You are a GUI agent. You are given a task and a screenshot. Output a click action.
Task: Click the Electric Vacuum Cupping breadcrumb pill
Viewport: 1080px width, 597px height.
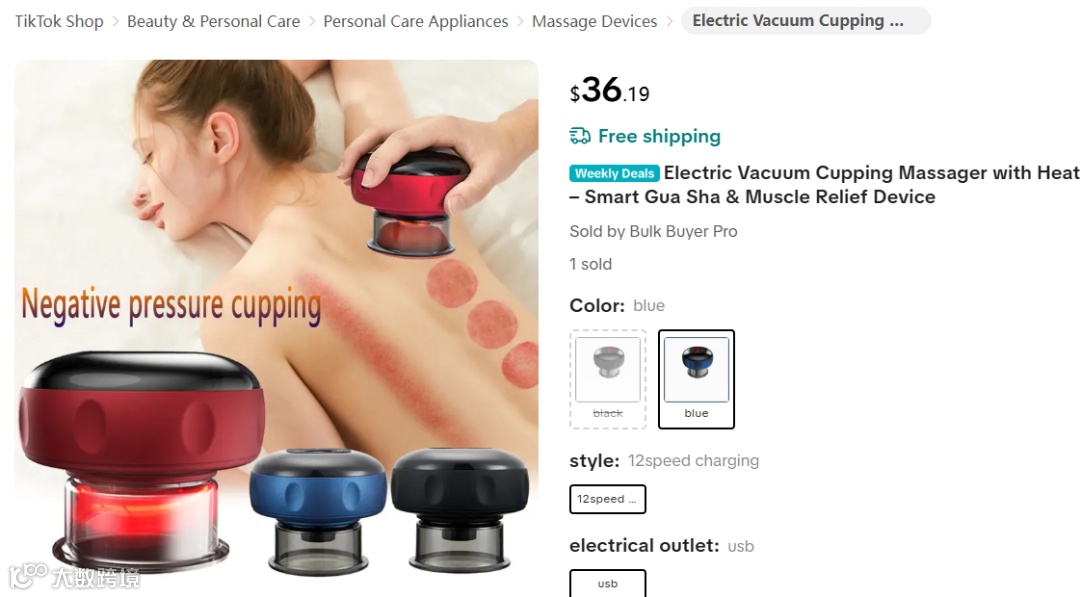[x=806, y=21]
